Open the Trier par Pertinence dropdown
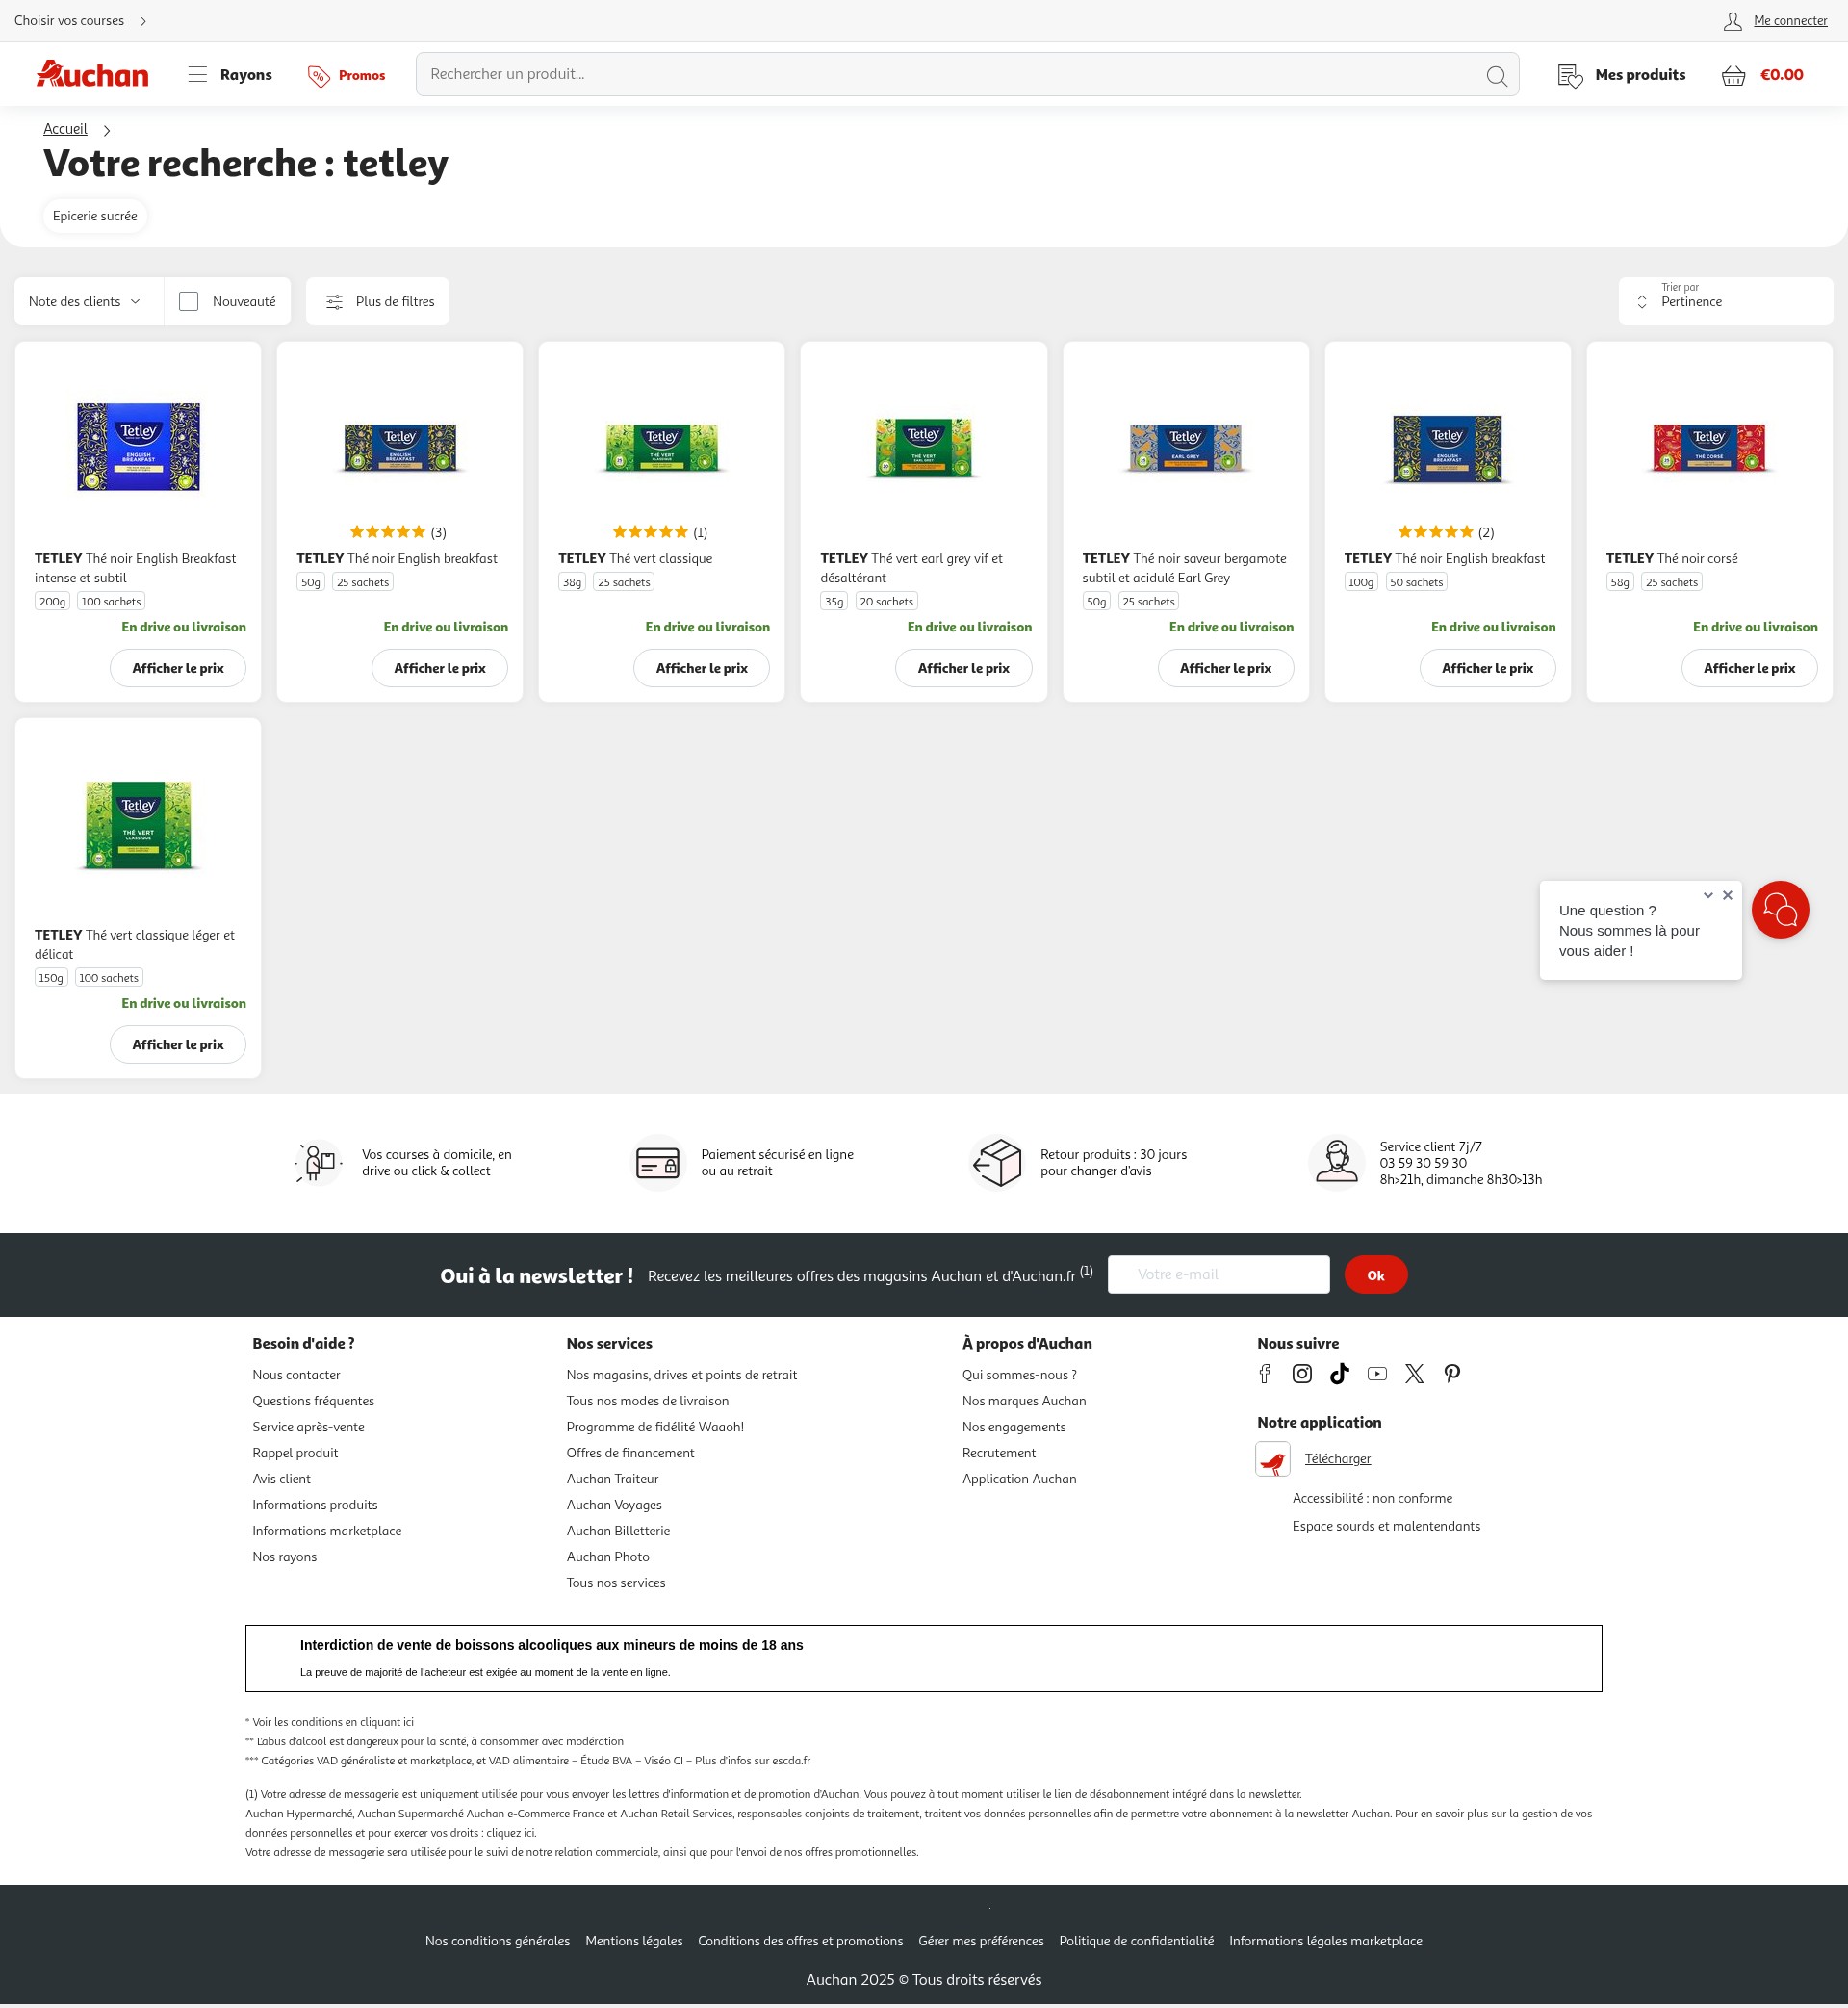 (x=1725, y=301)
